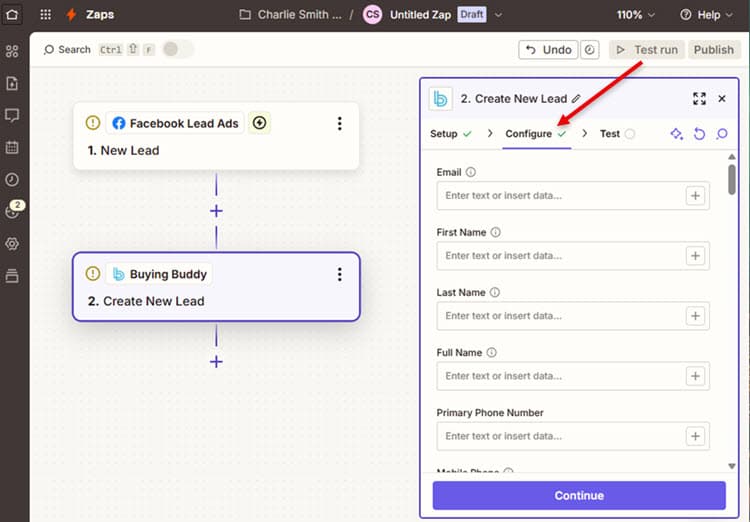Show info for the Last Name field
Viewport: 750px width, 522px height.
(495, 292)
